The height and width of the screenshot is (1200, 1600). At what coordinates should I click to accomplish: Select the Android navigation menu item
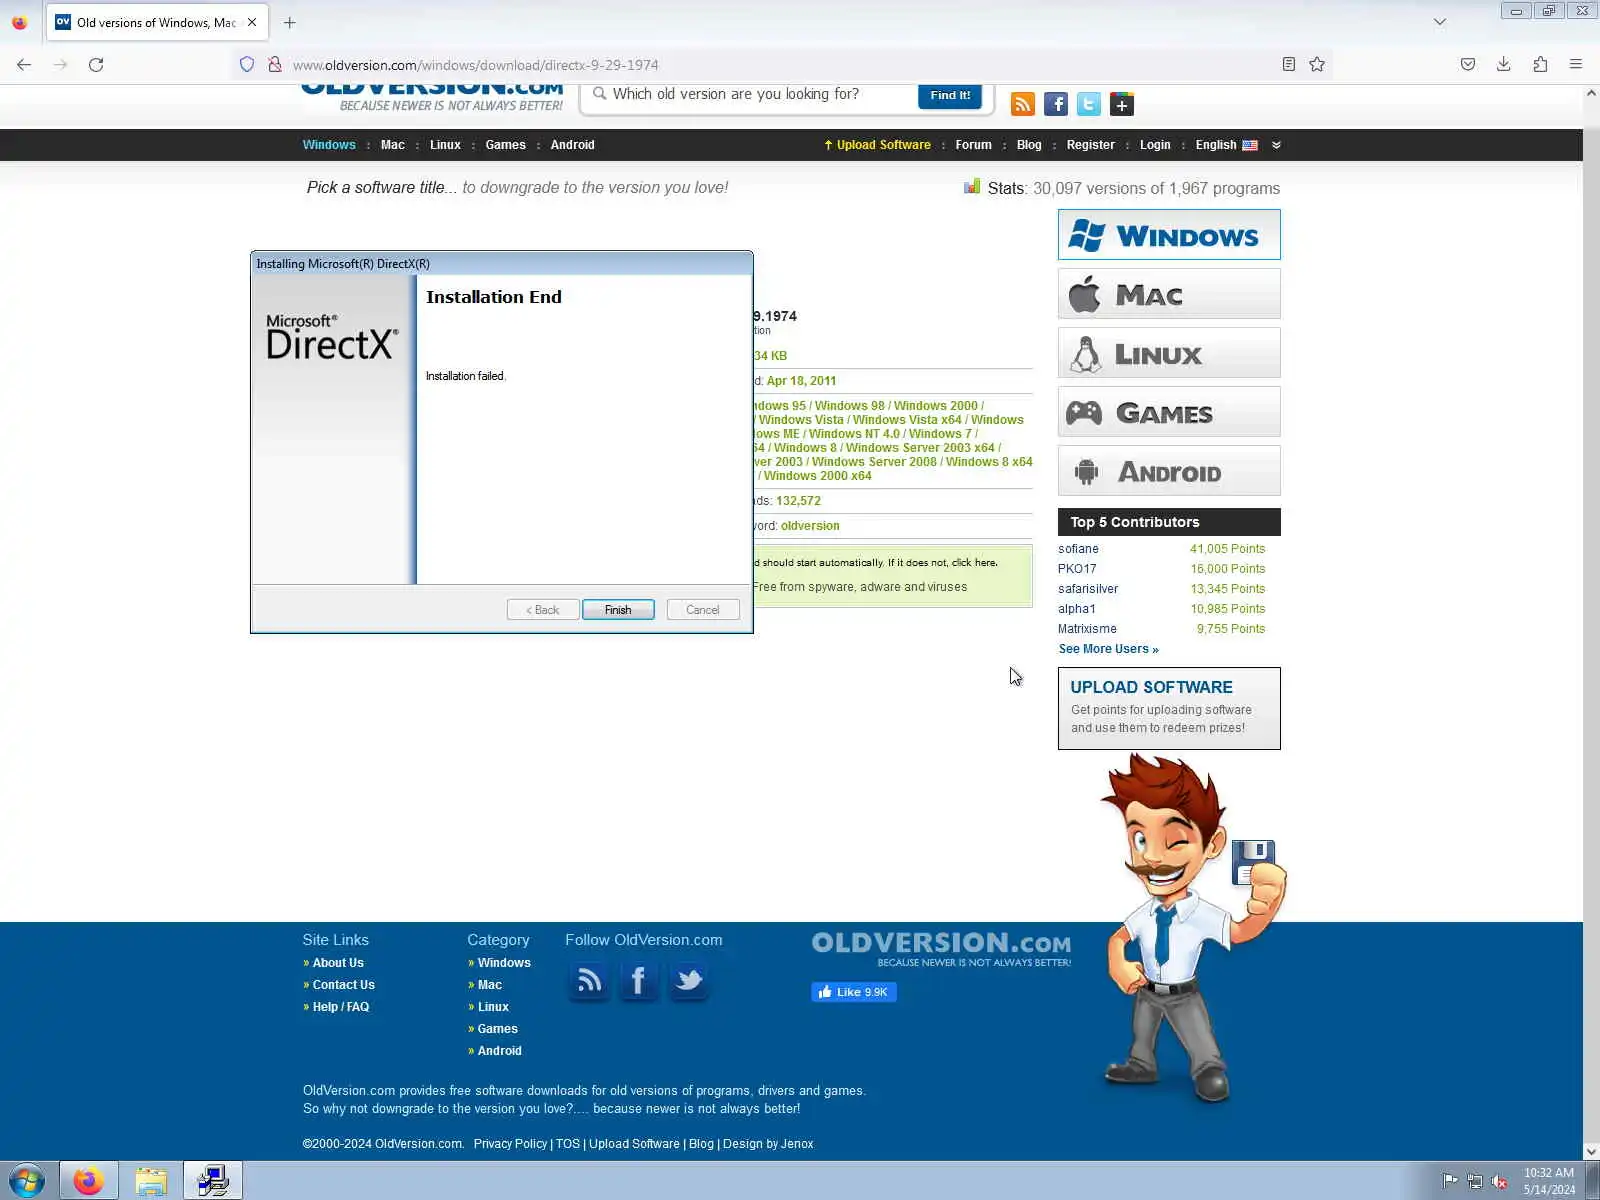click(572, 145)
